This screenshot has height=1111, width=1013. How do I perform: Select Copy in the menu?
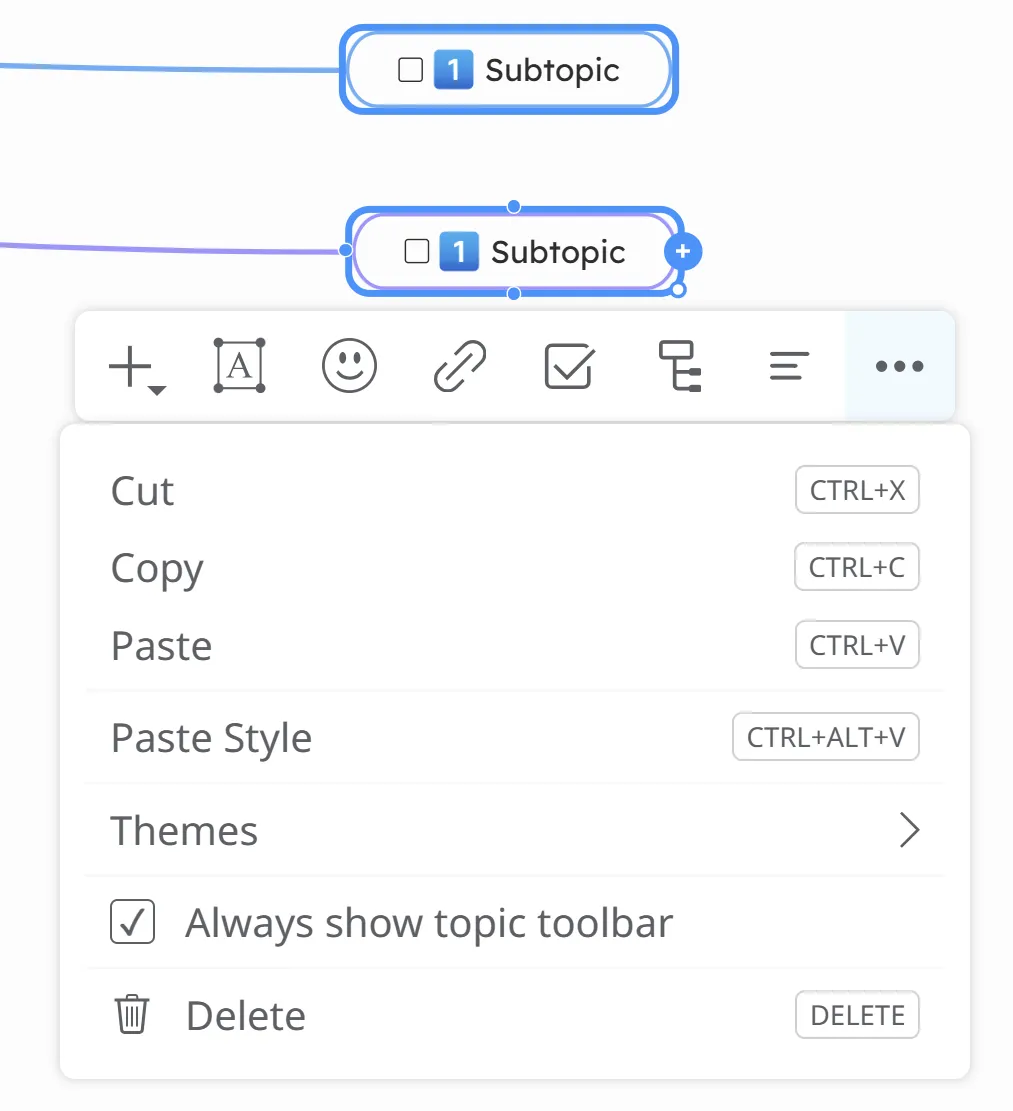157,568
